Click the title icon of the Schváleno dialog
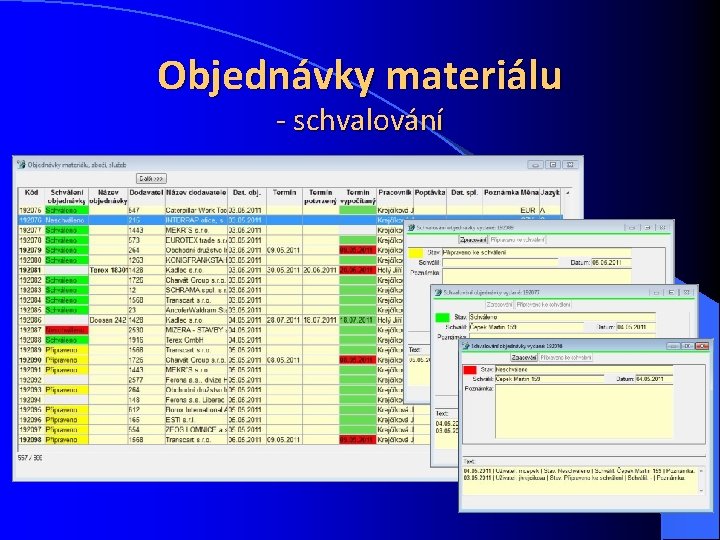The width and height of the screenshot is (720, 540). (x=439, y=292)
